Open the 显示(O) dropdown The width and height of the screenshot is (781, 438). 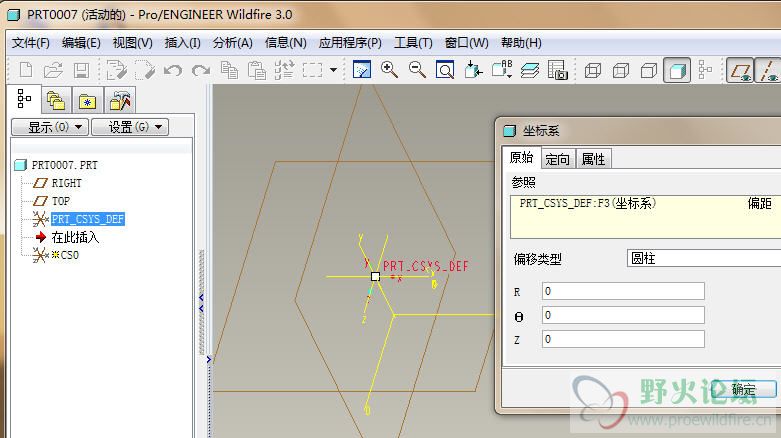(x=50, y=127)
